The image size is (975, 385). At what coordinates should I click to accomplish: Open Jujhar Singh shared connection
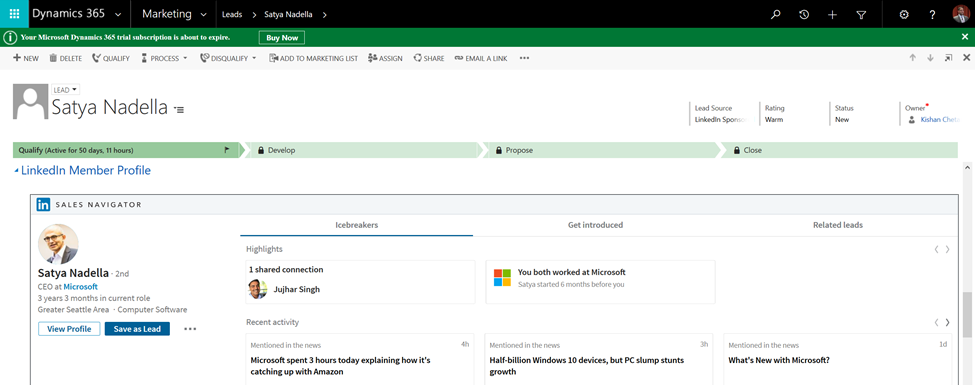(x=297, y=289)
